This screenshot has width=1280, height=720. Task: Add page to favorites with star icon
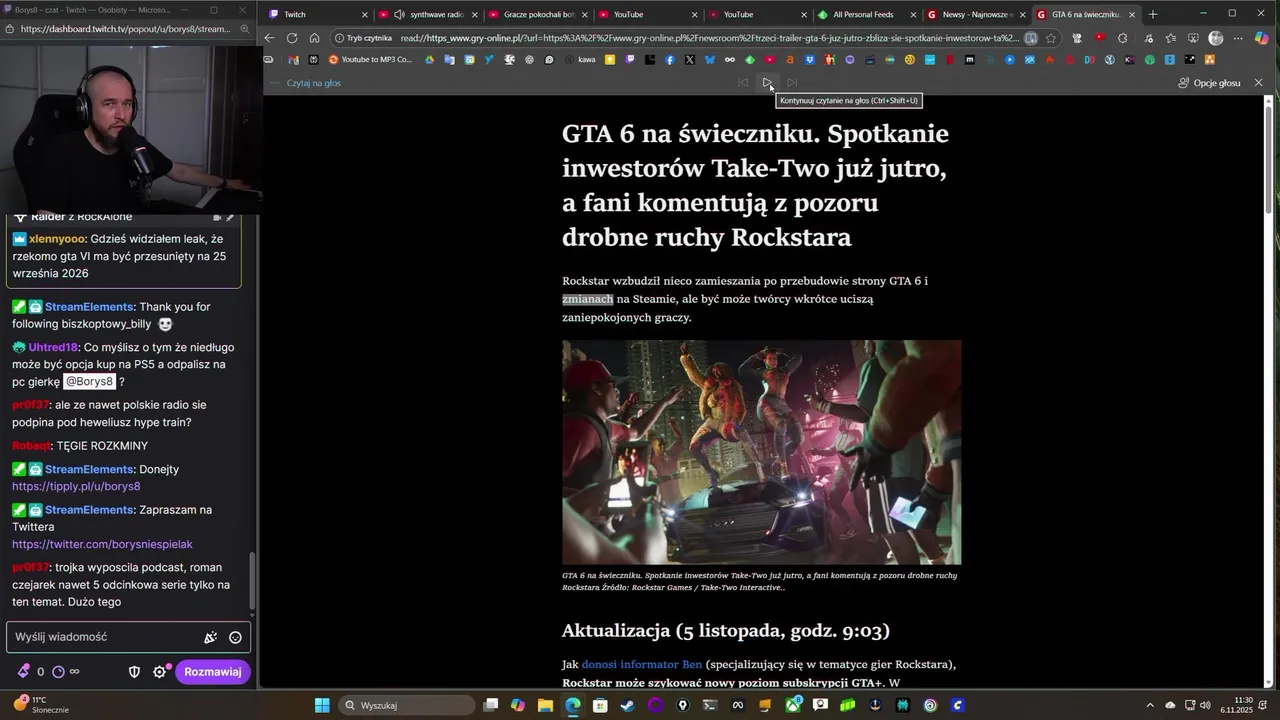(1051, 38)
